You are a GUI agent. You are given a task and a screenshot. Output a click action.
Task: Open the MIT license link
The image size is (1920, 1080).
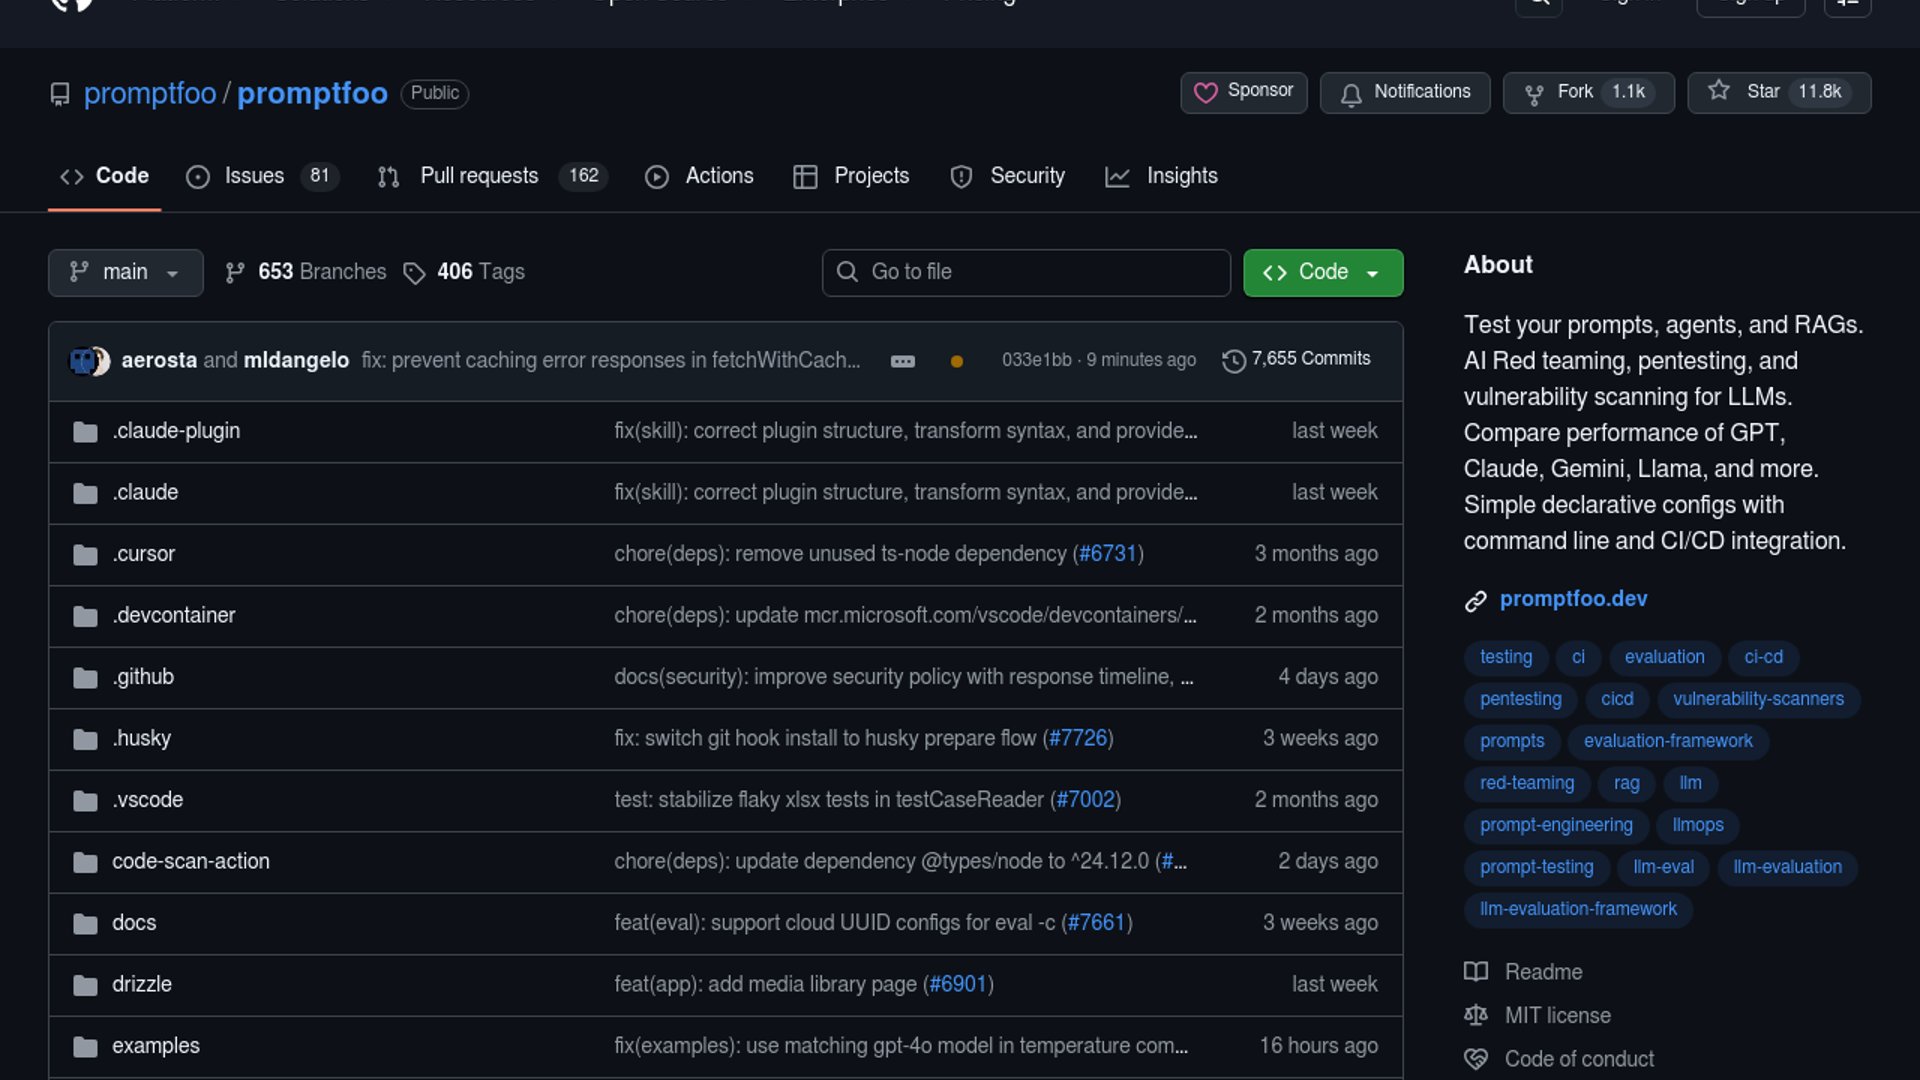(x=1557, y=1016)
